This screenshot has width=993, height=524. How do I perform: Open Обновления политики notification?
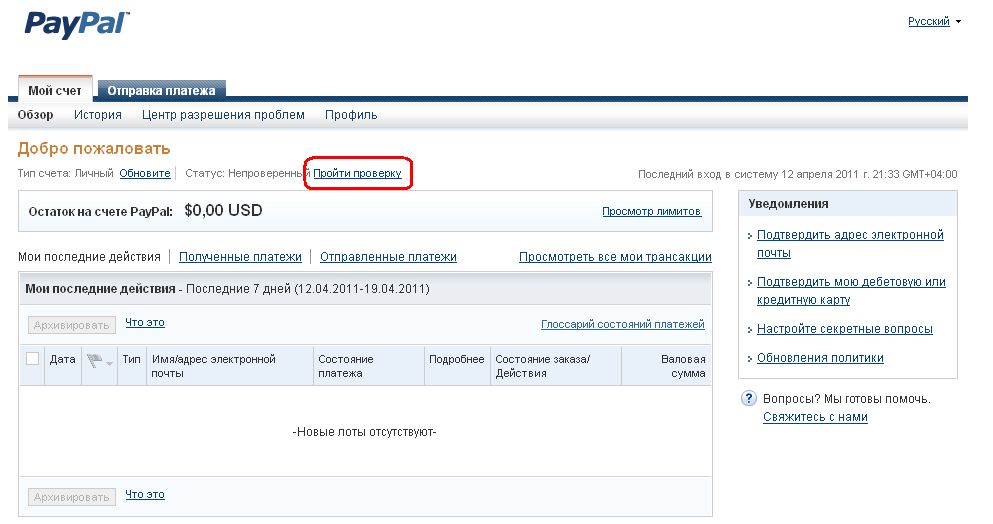(820, 358)
